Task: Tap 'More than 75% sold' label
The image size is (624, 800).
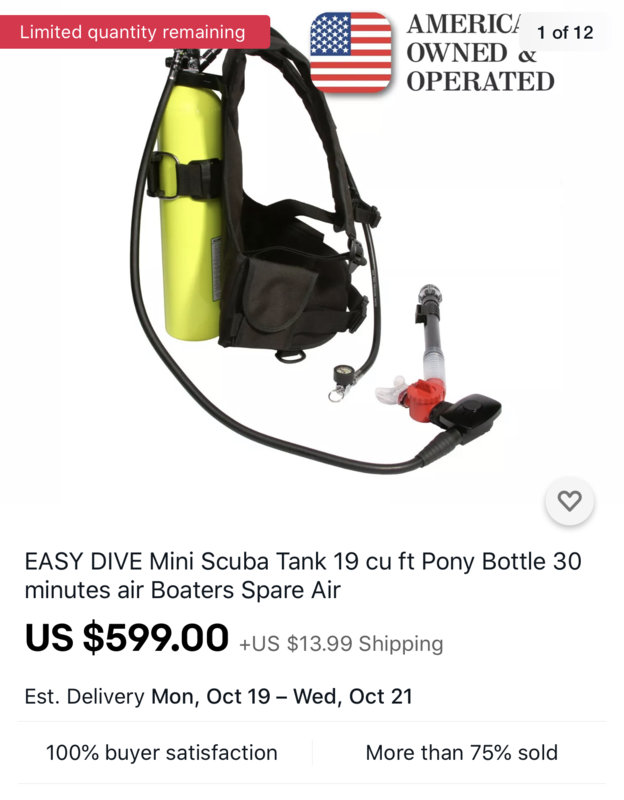Action: tap(462, 753)
